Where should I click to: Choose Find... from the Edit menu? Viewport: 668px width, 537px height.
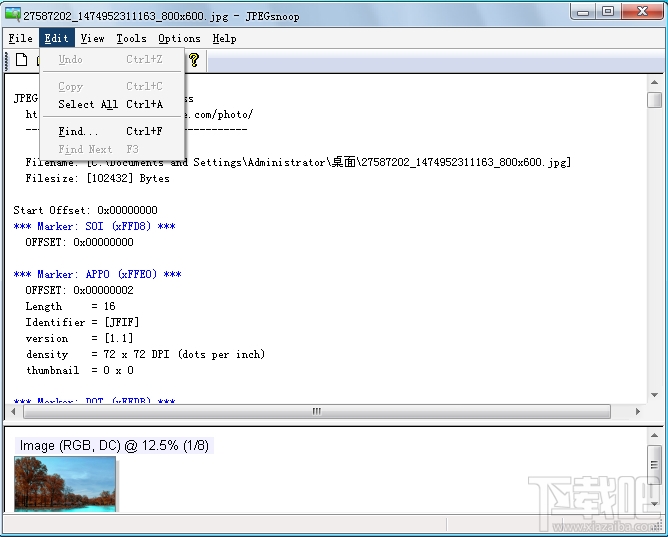tap(112, 131)
